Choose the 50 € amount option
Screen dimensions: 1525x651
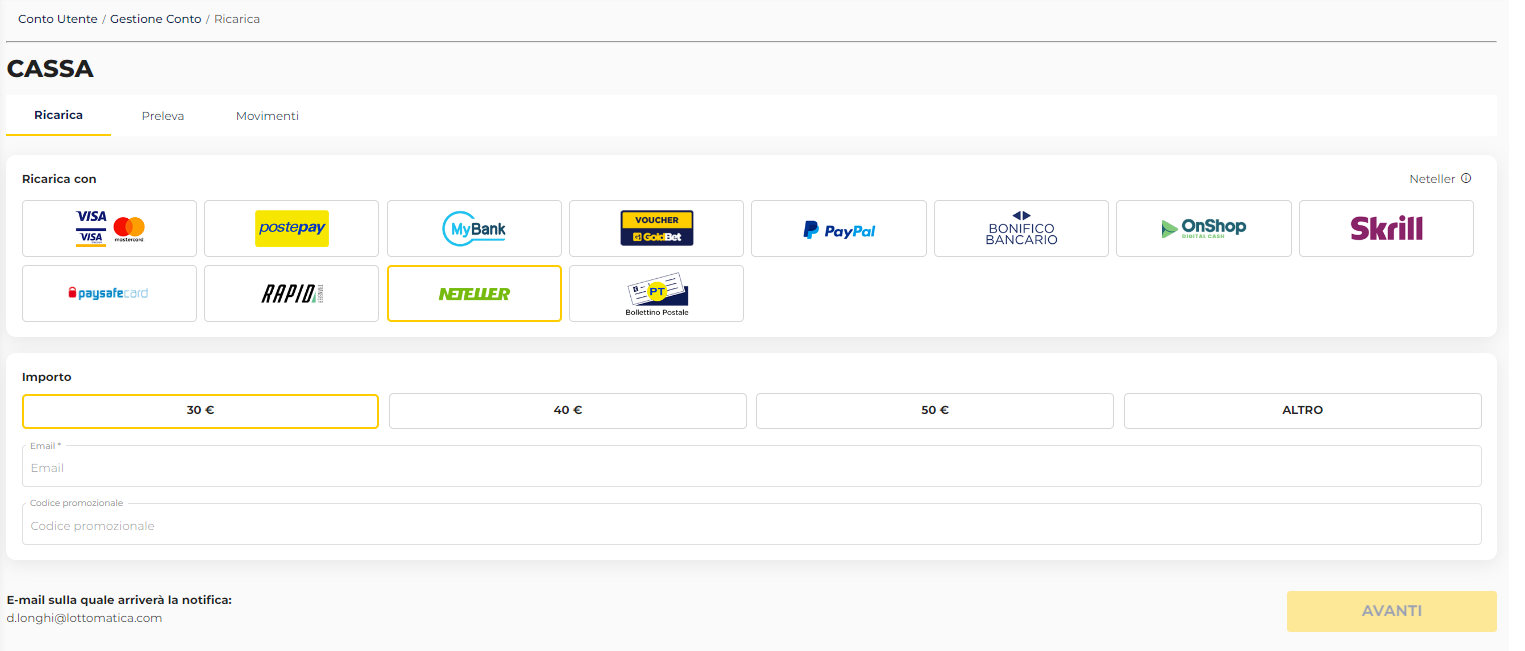tap(934, 410)
